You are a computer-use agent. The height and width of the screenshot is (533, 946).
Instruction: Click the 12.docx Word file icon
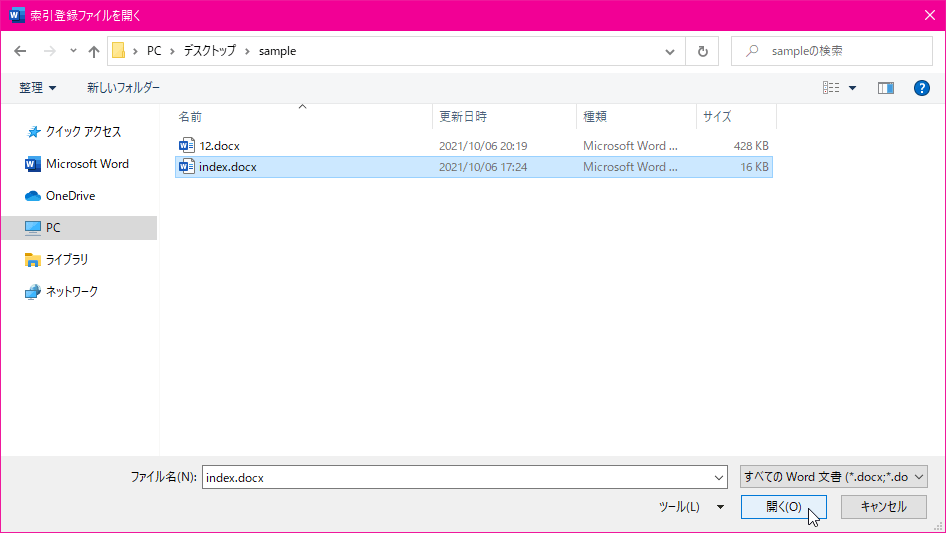click(x=186, y=145)
